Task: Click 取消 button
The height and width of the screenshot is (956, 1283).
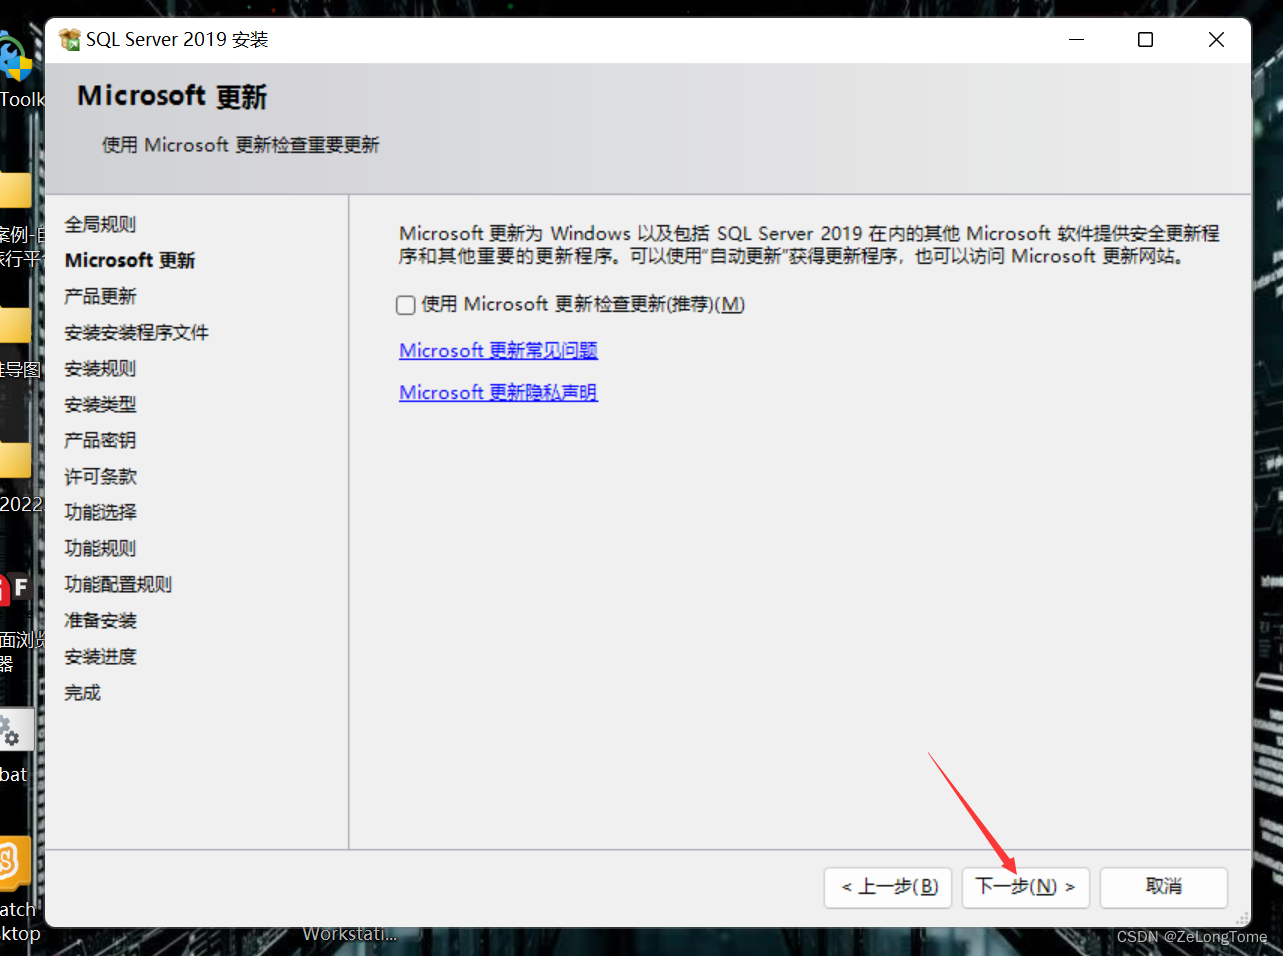Action: point(1163,887)
